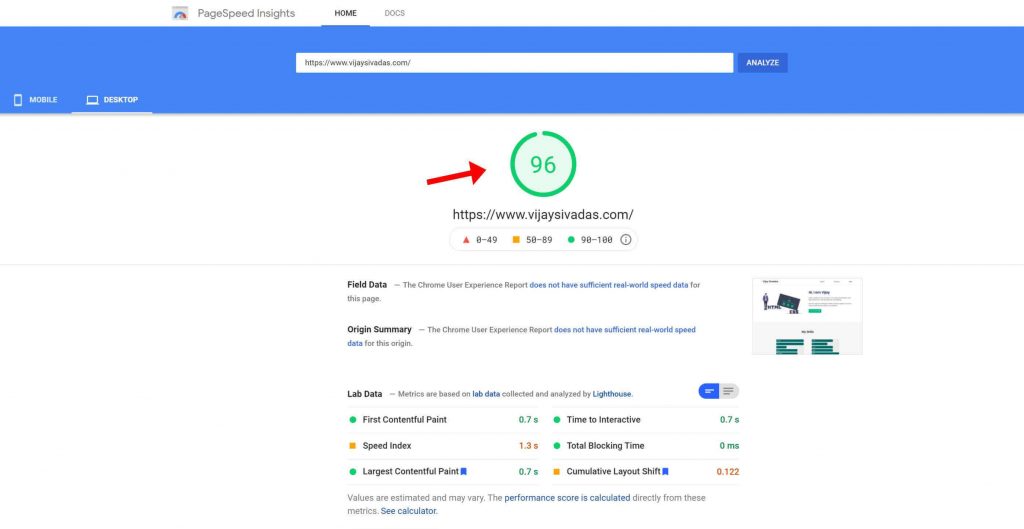Click the ANALYZE button
The width and height of the screenshot is (1024, 529).
coord(763,63)
